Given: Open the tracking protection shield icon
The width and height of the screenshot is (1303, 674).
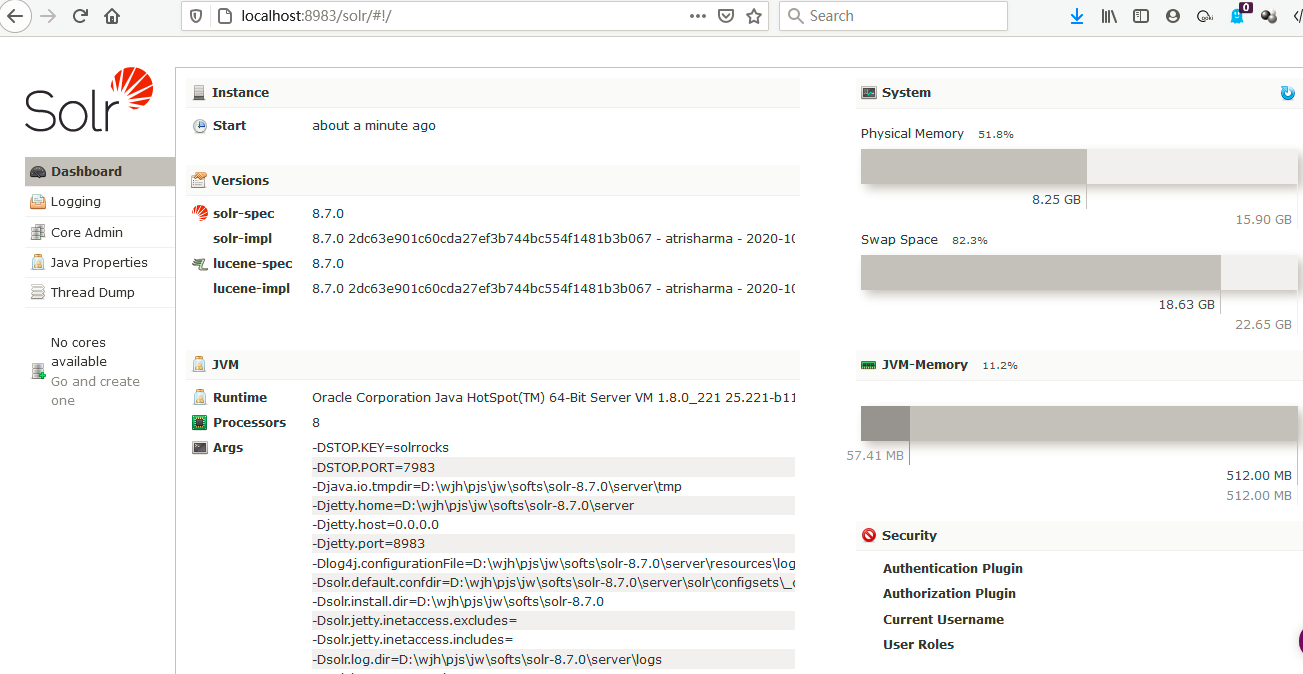Looking at the screenshot, I should 196,16.
